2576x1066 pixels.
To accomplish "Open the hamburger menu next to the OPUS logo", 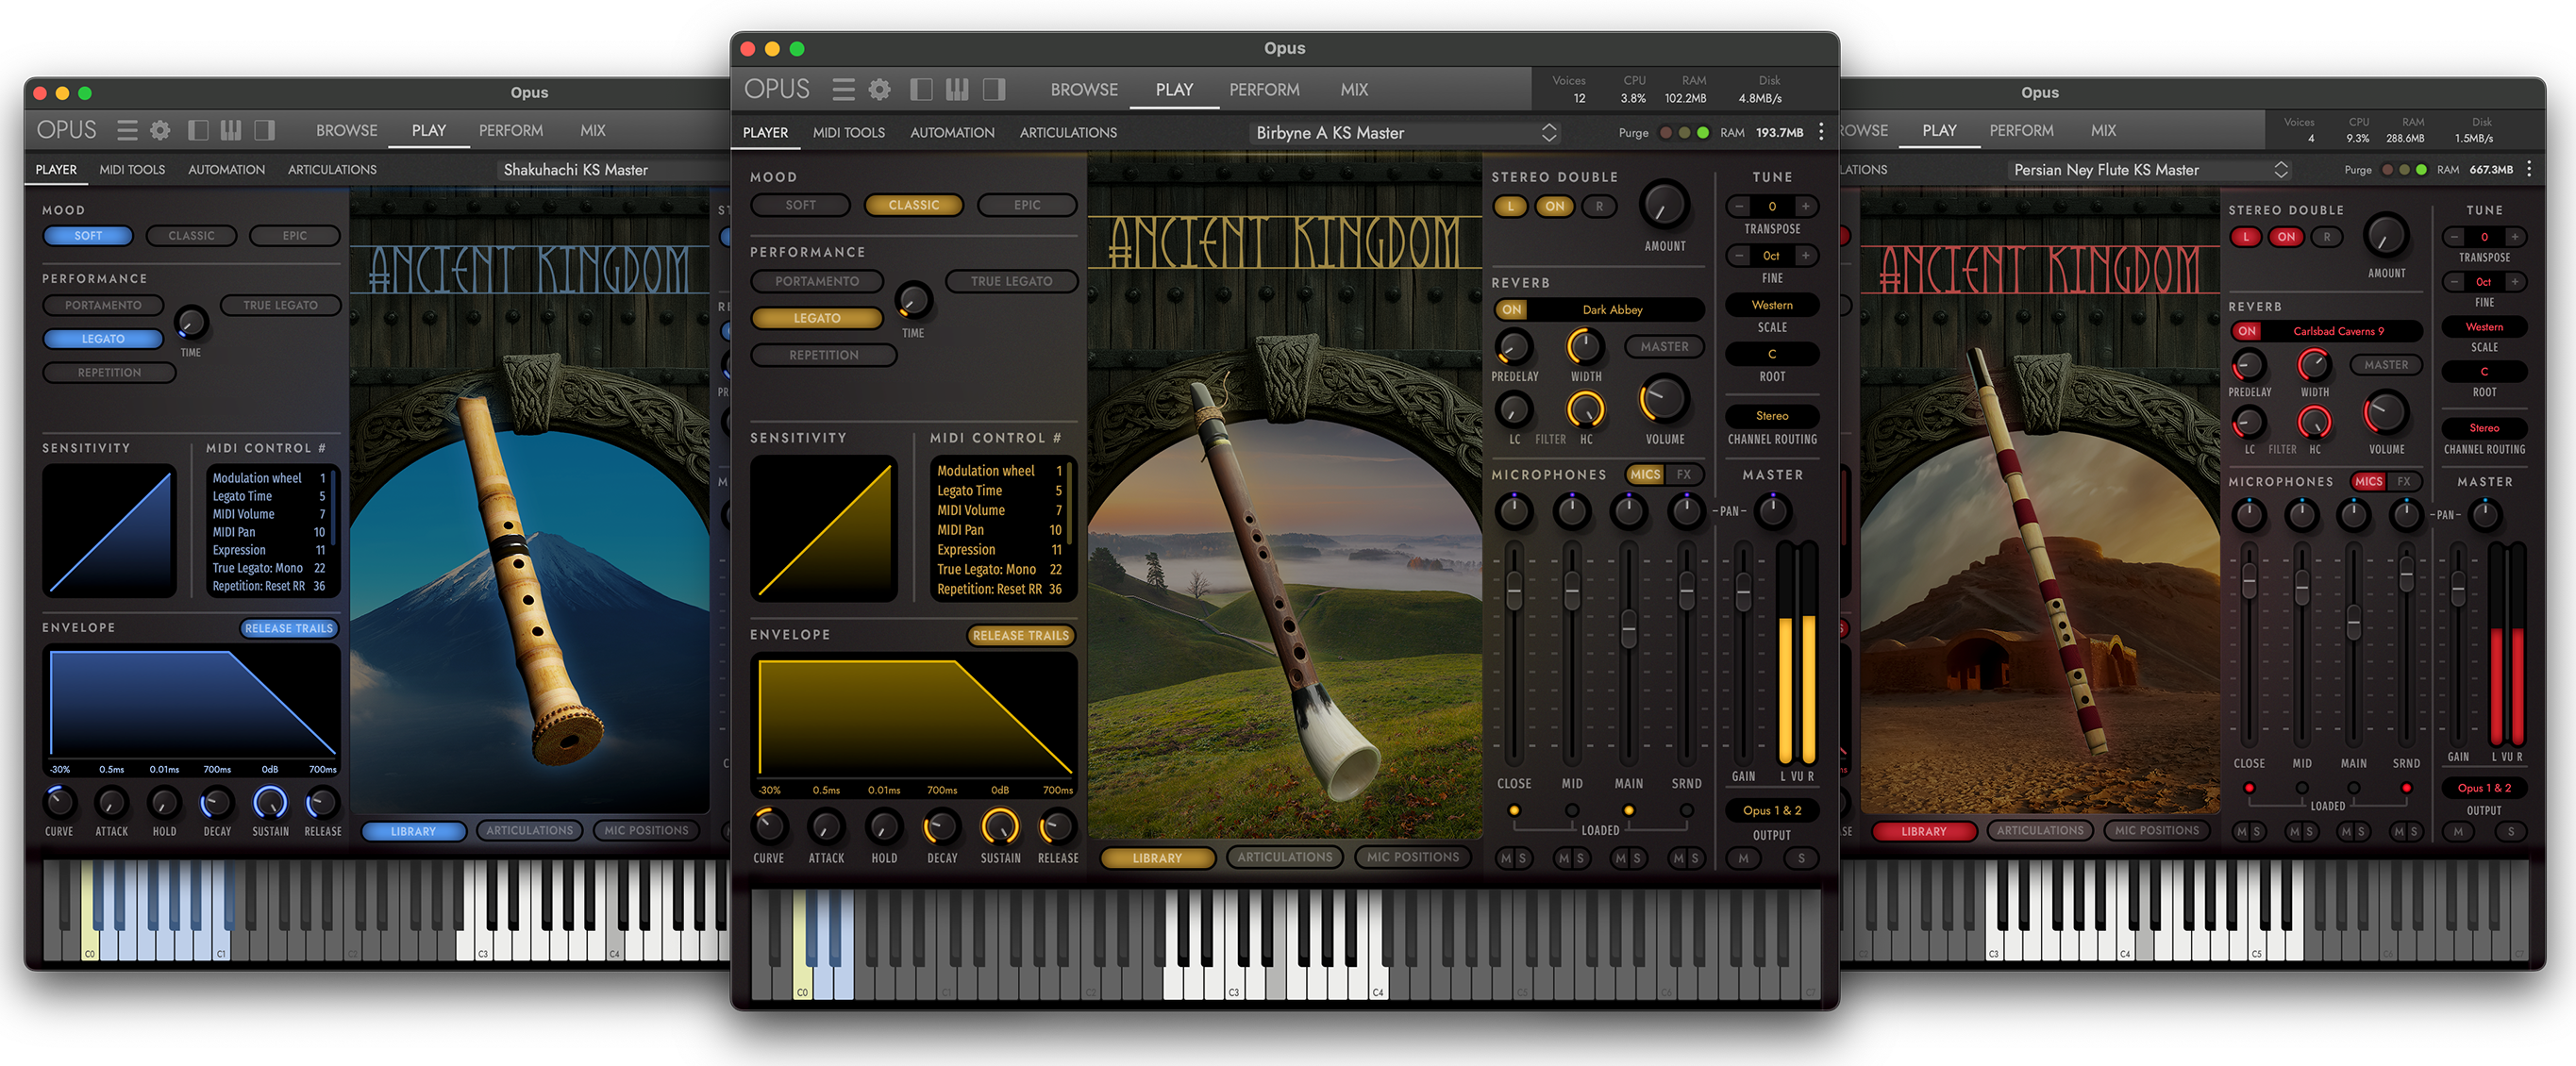I will pyautogui.click(x=843, y=89).
